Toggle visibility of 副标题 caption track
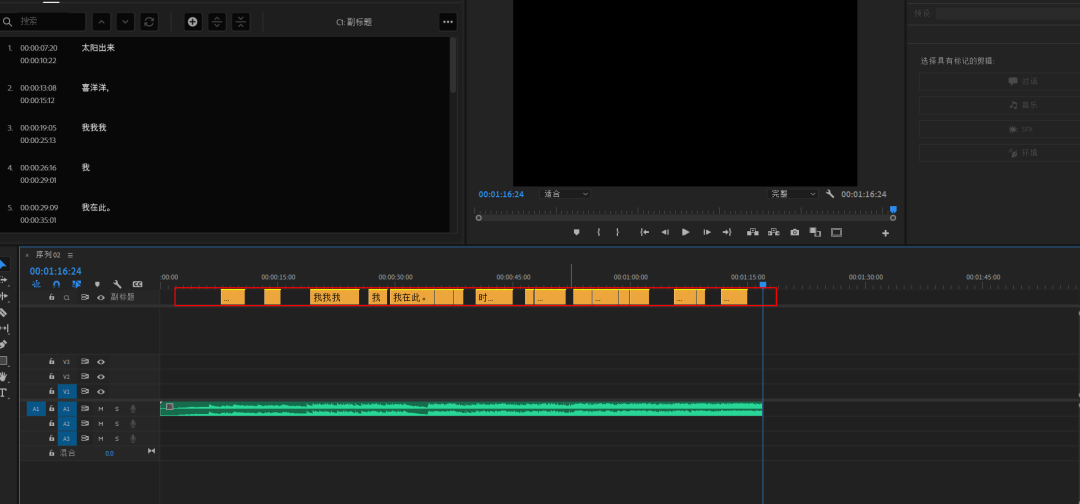Image resolution: width=1080 pixels, height=504 pixels. click(101, 297)
